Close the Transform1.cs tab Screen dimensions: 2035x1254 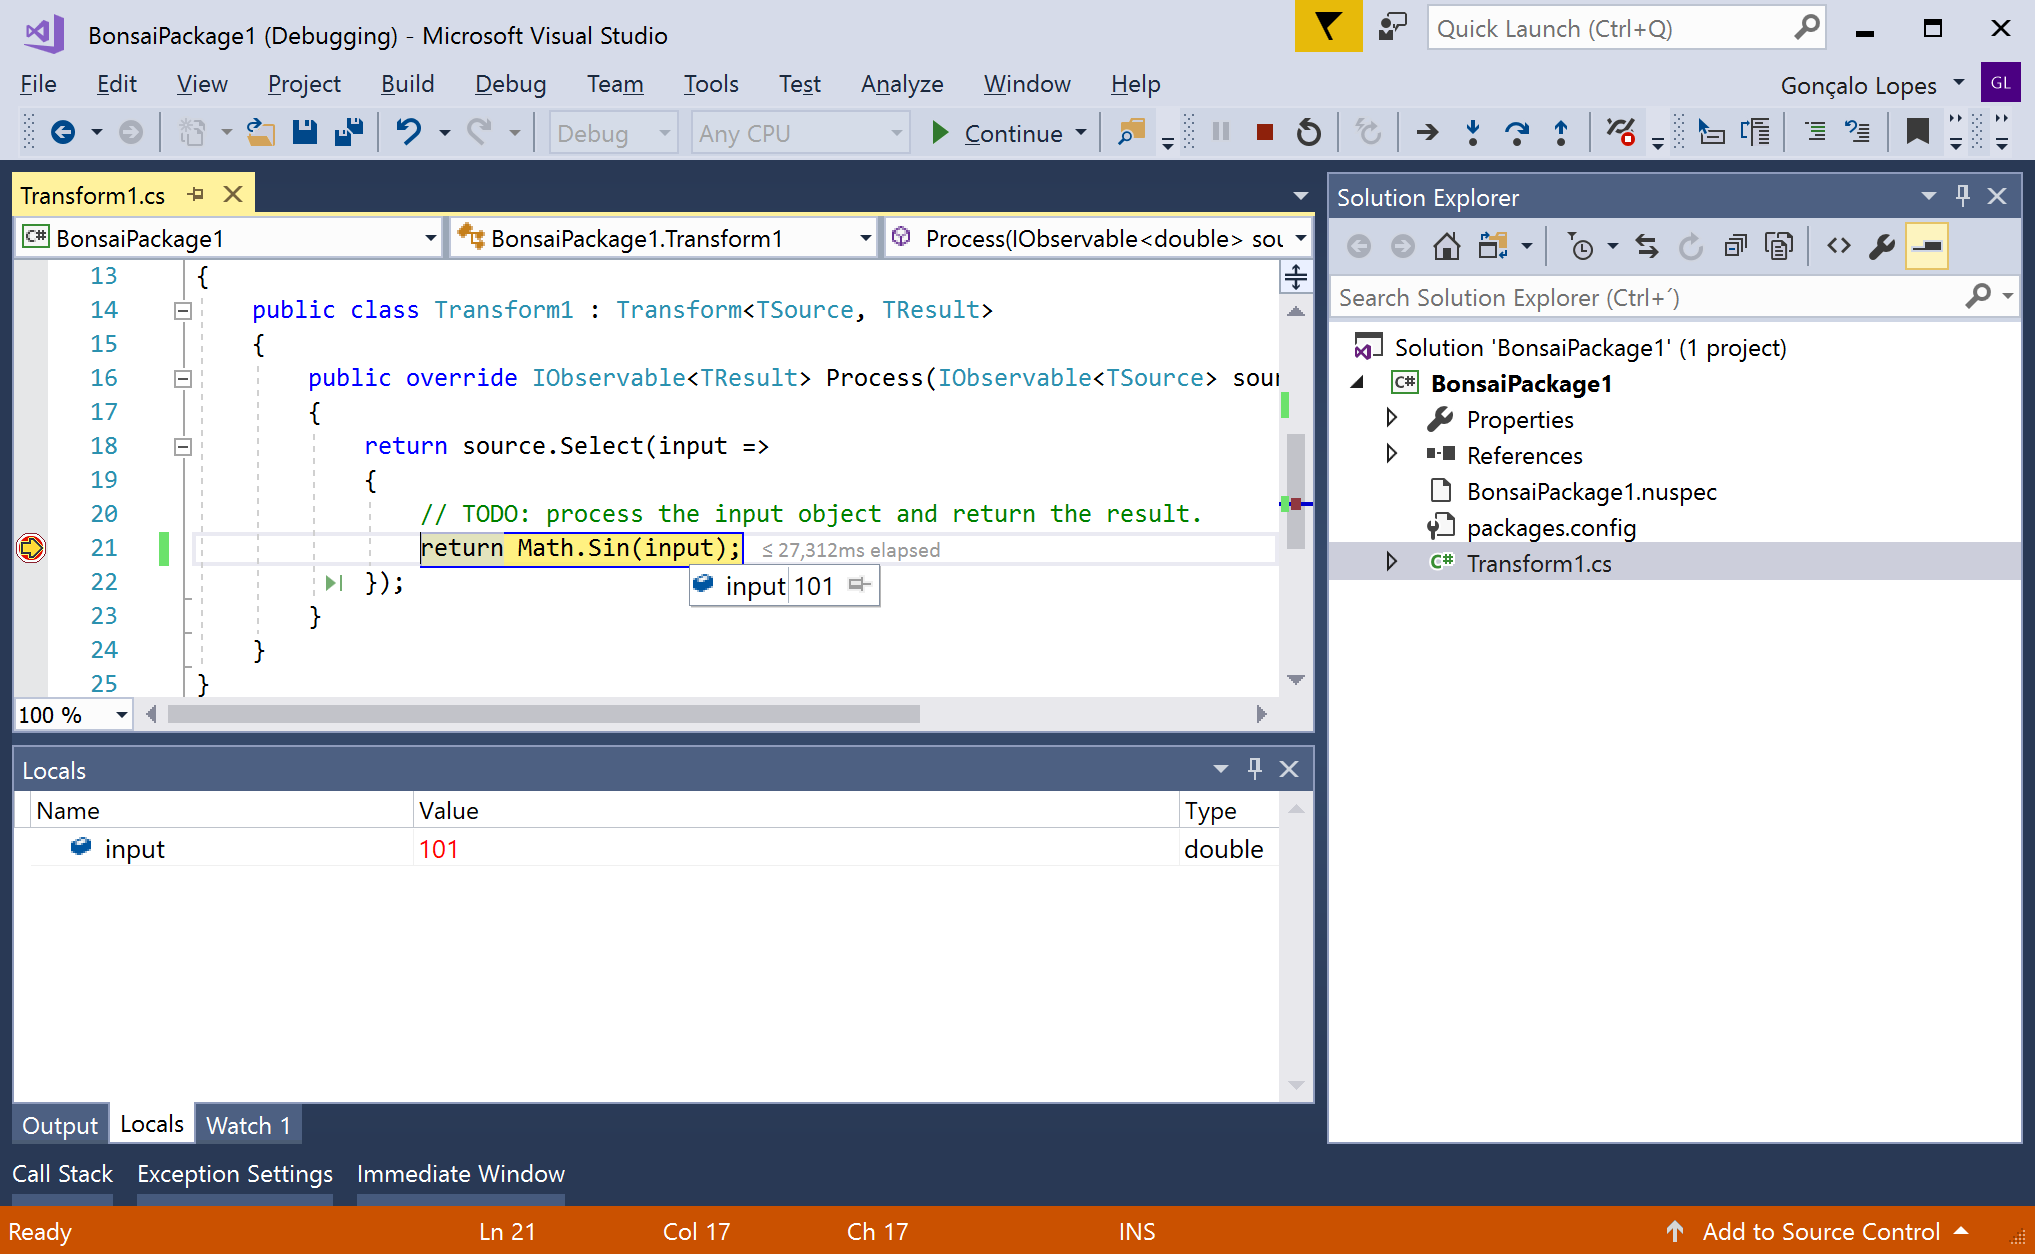(233, 194)
